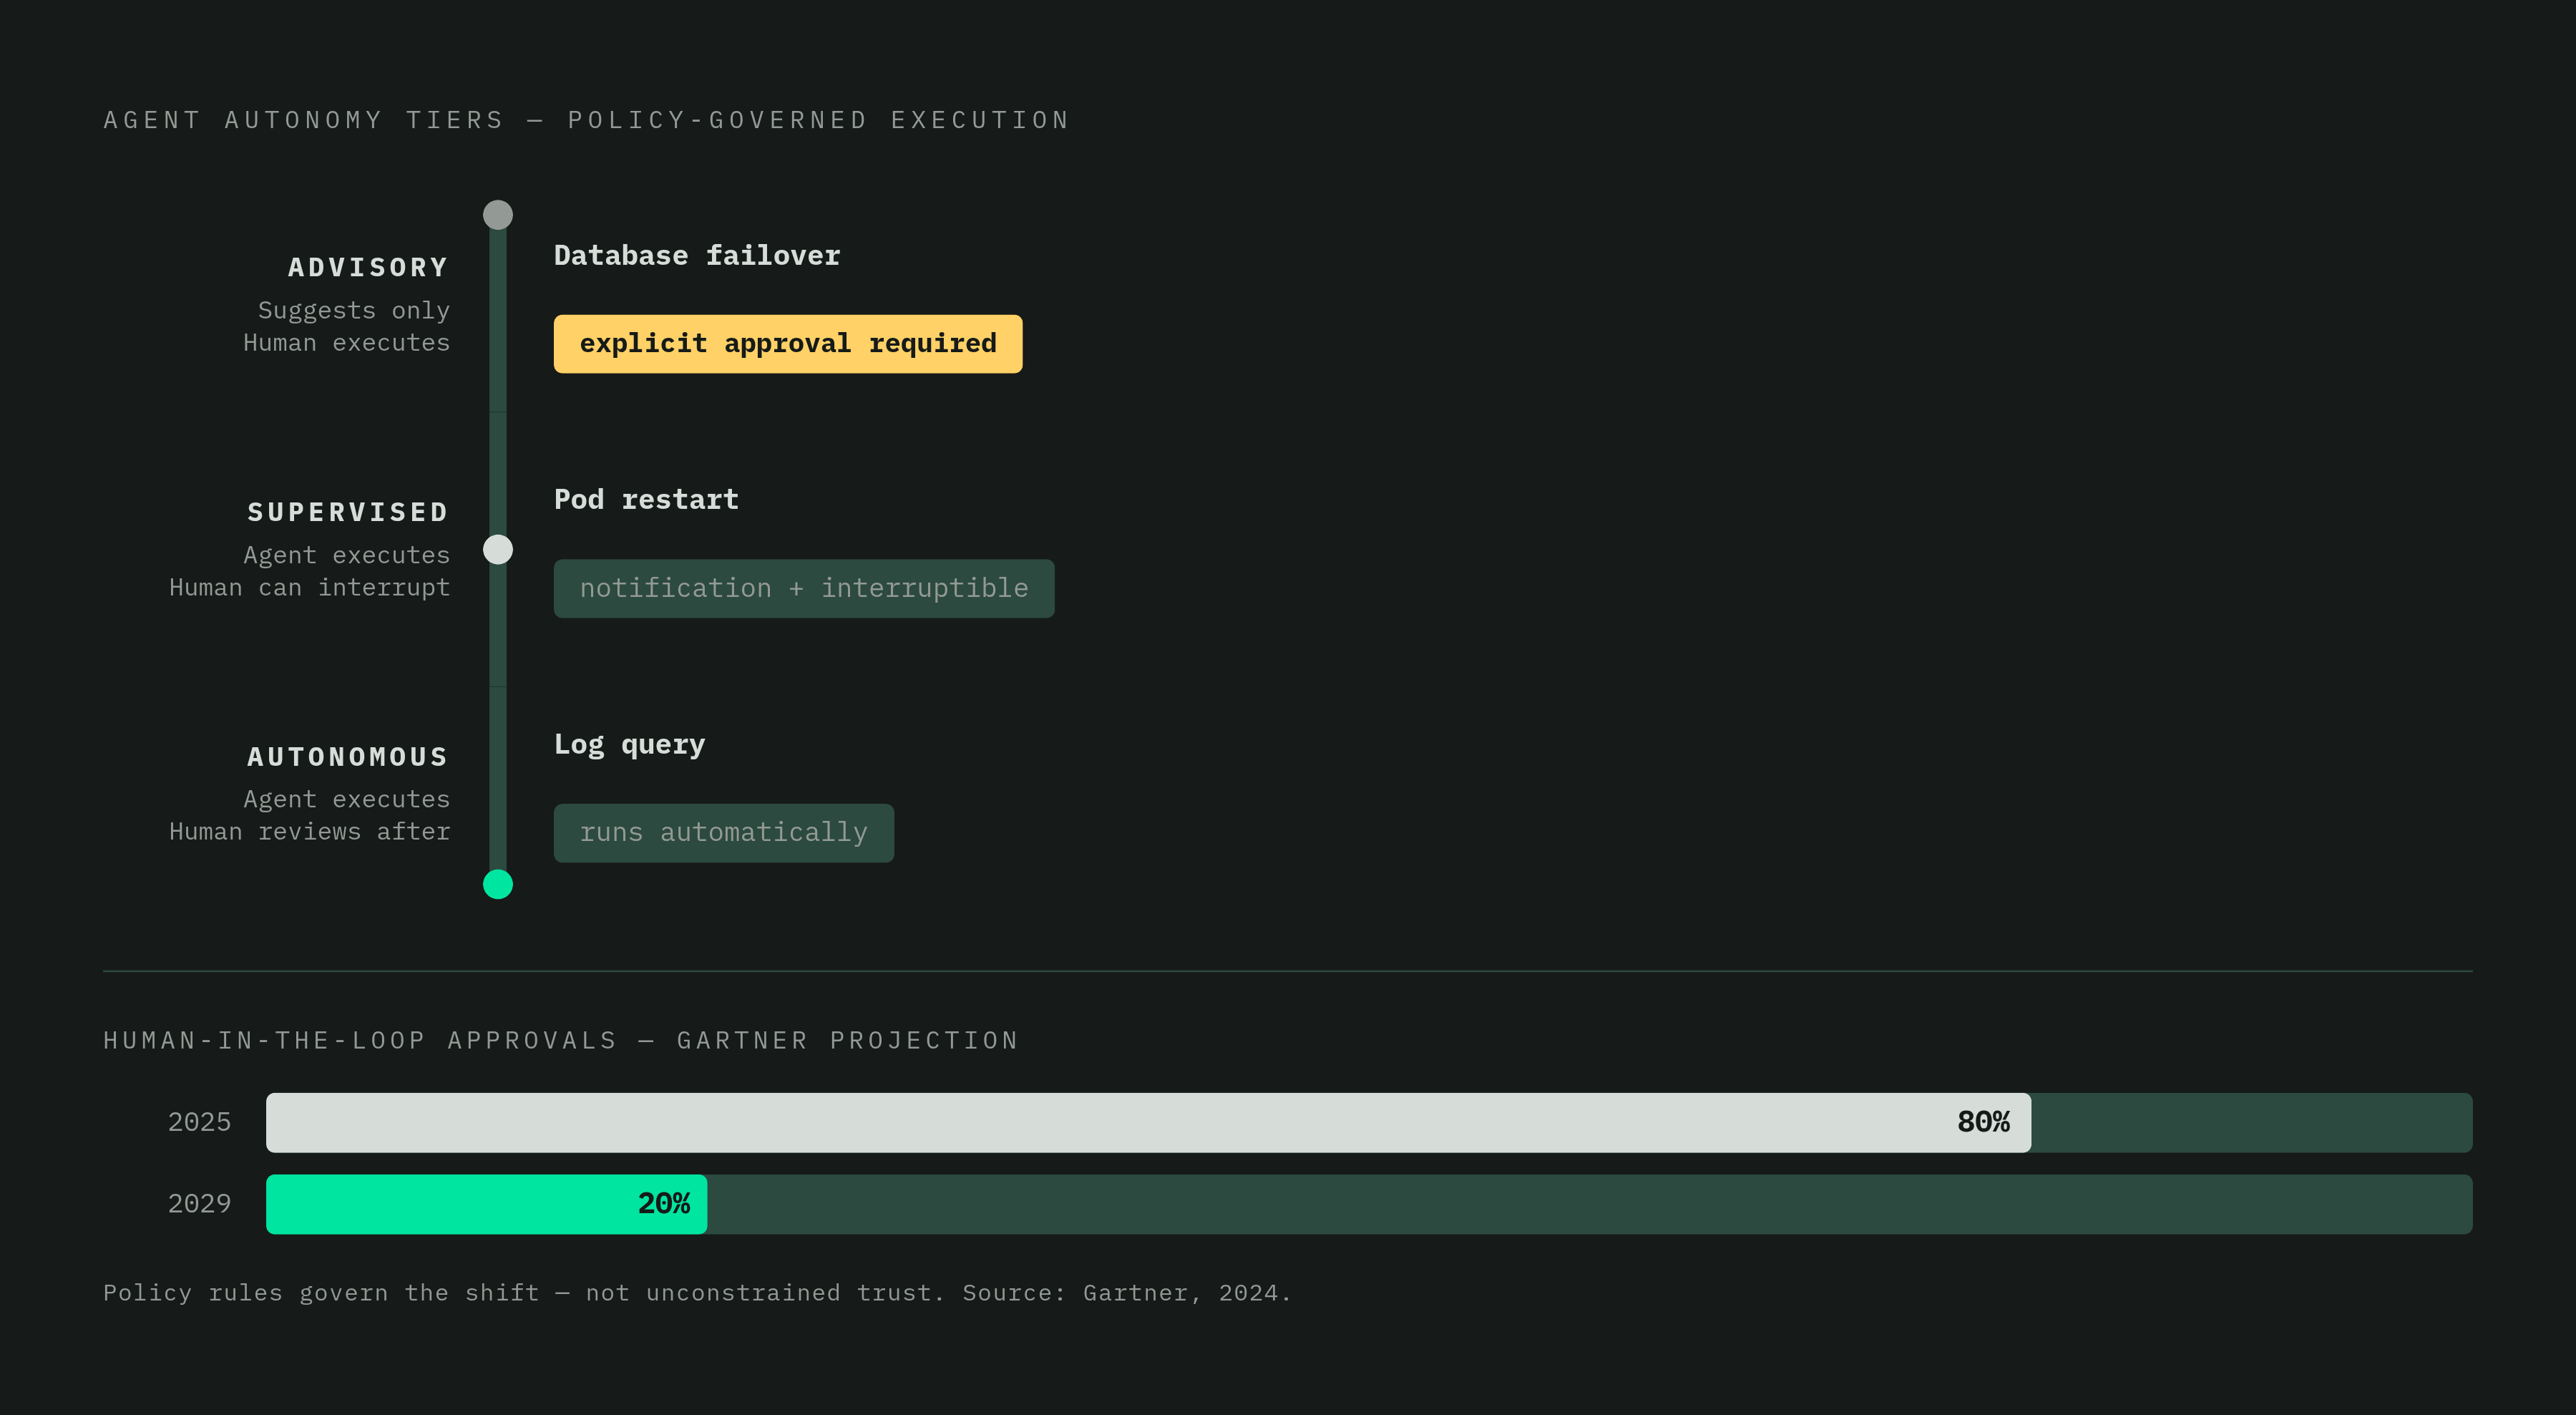Click the 'Database failover' heading
The image size is (2576, 1415).
click(697, 256)
